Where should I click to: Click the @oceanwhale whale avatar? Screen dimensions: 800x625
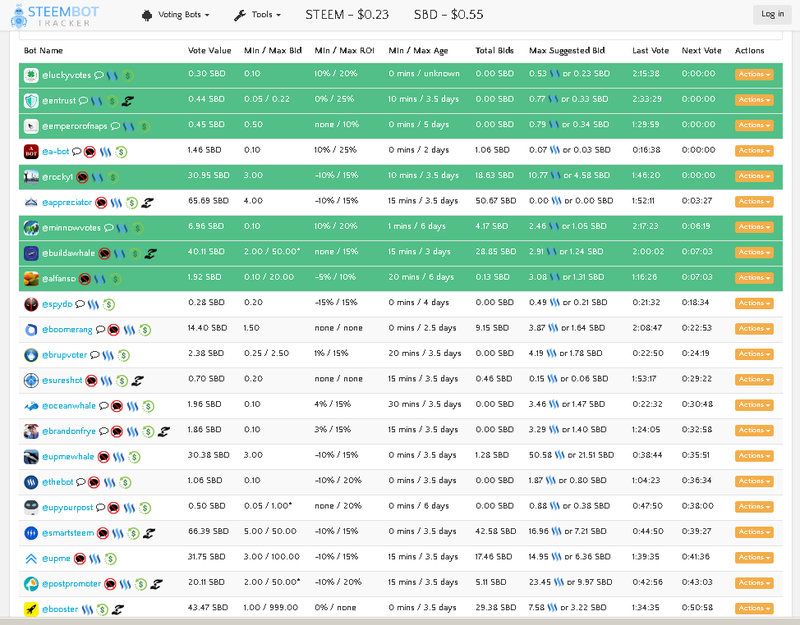pos(31,406)
